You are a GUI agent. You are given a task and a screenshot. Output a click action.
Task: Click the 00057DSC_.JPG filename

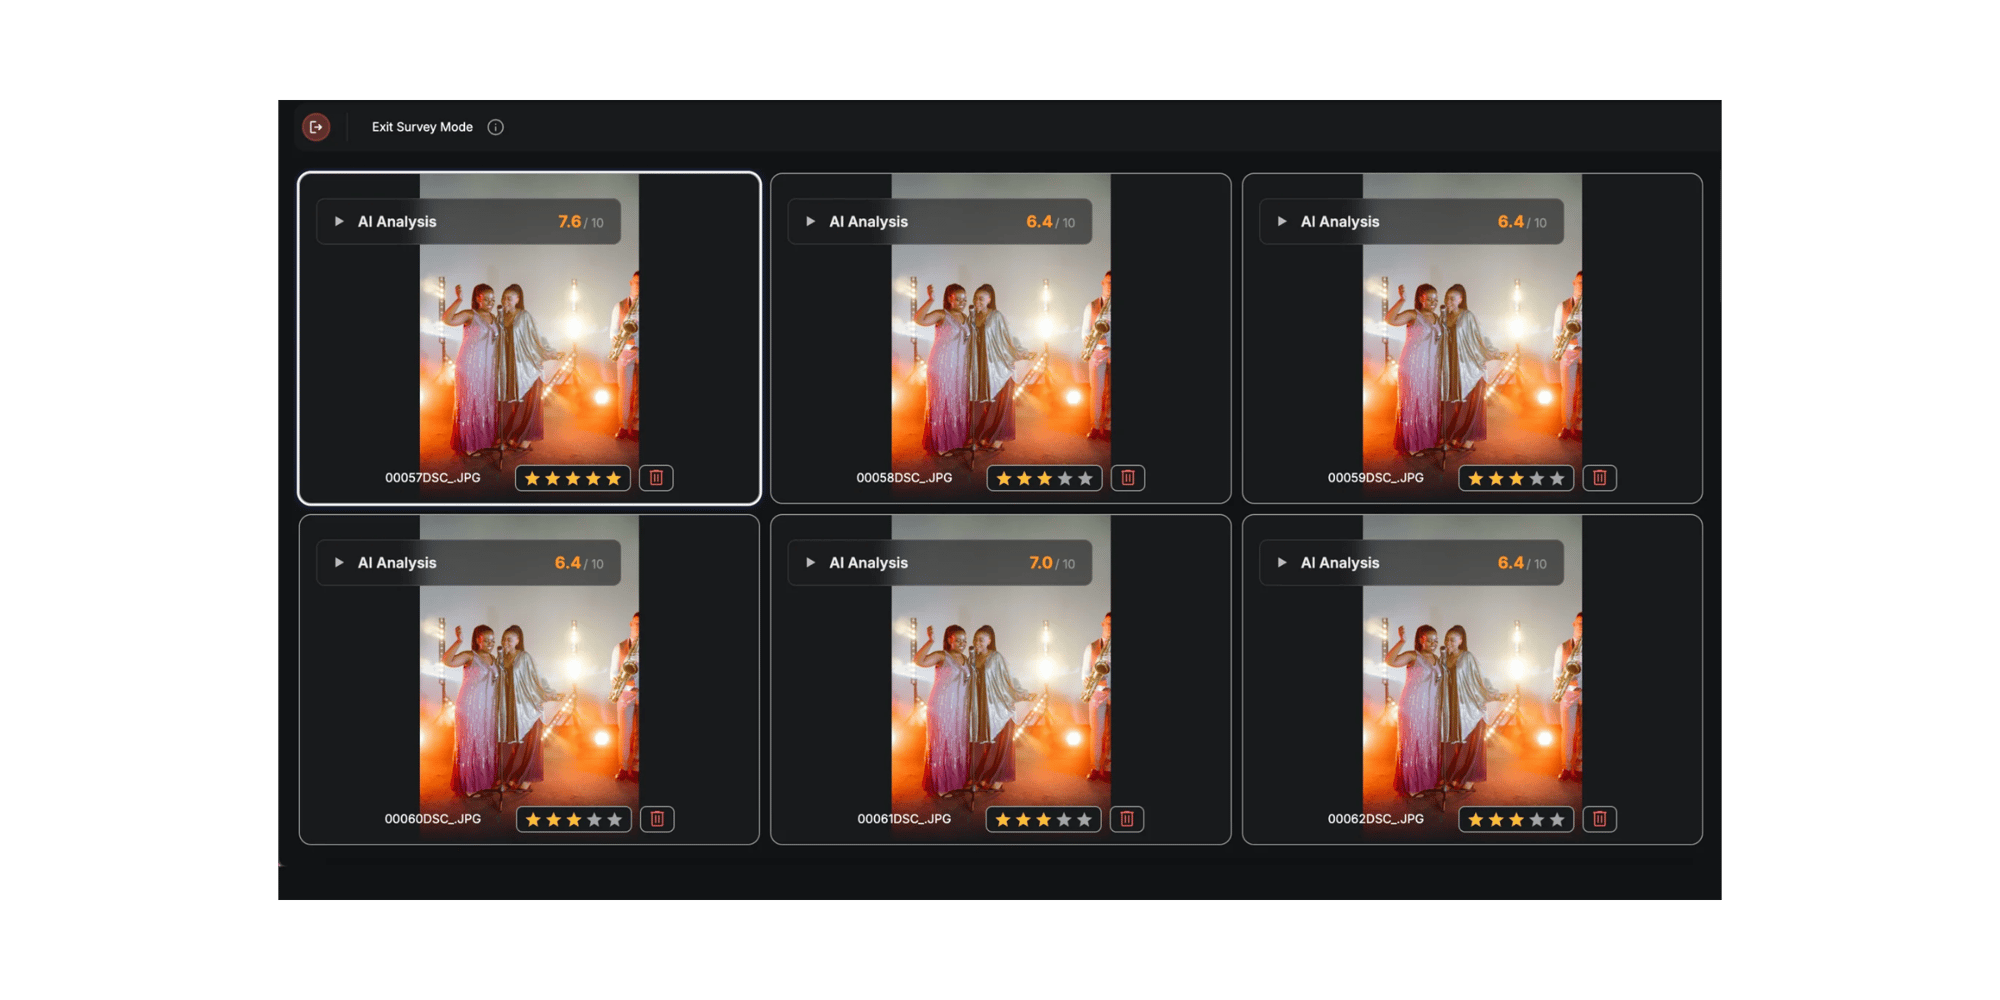[433, 478]
